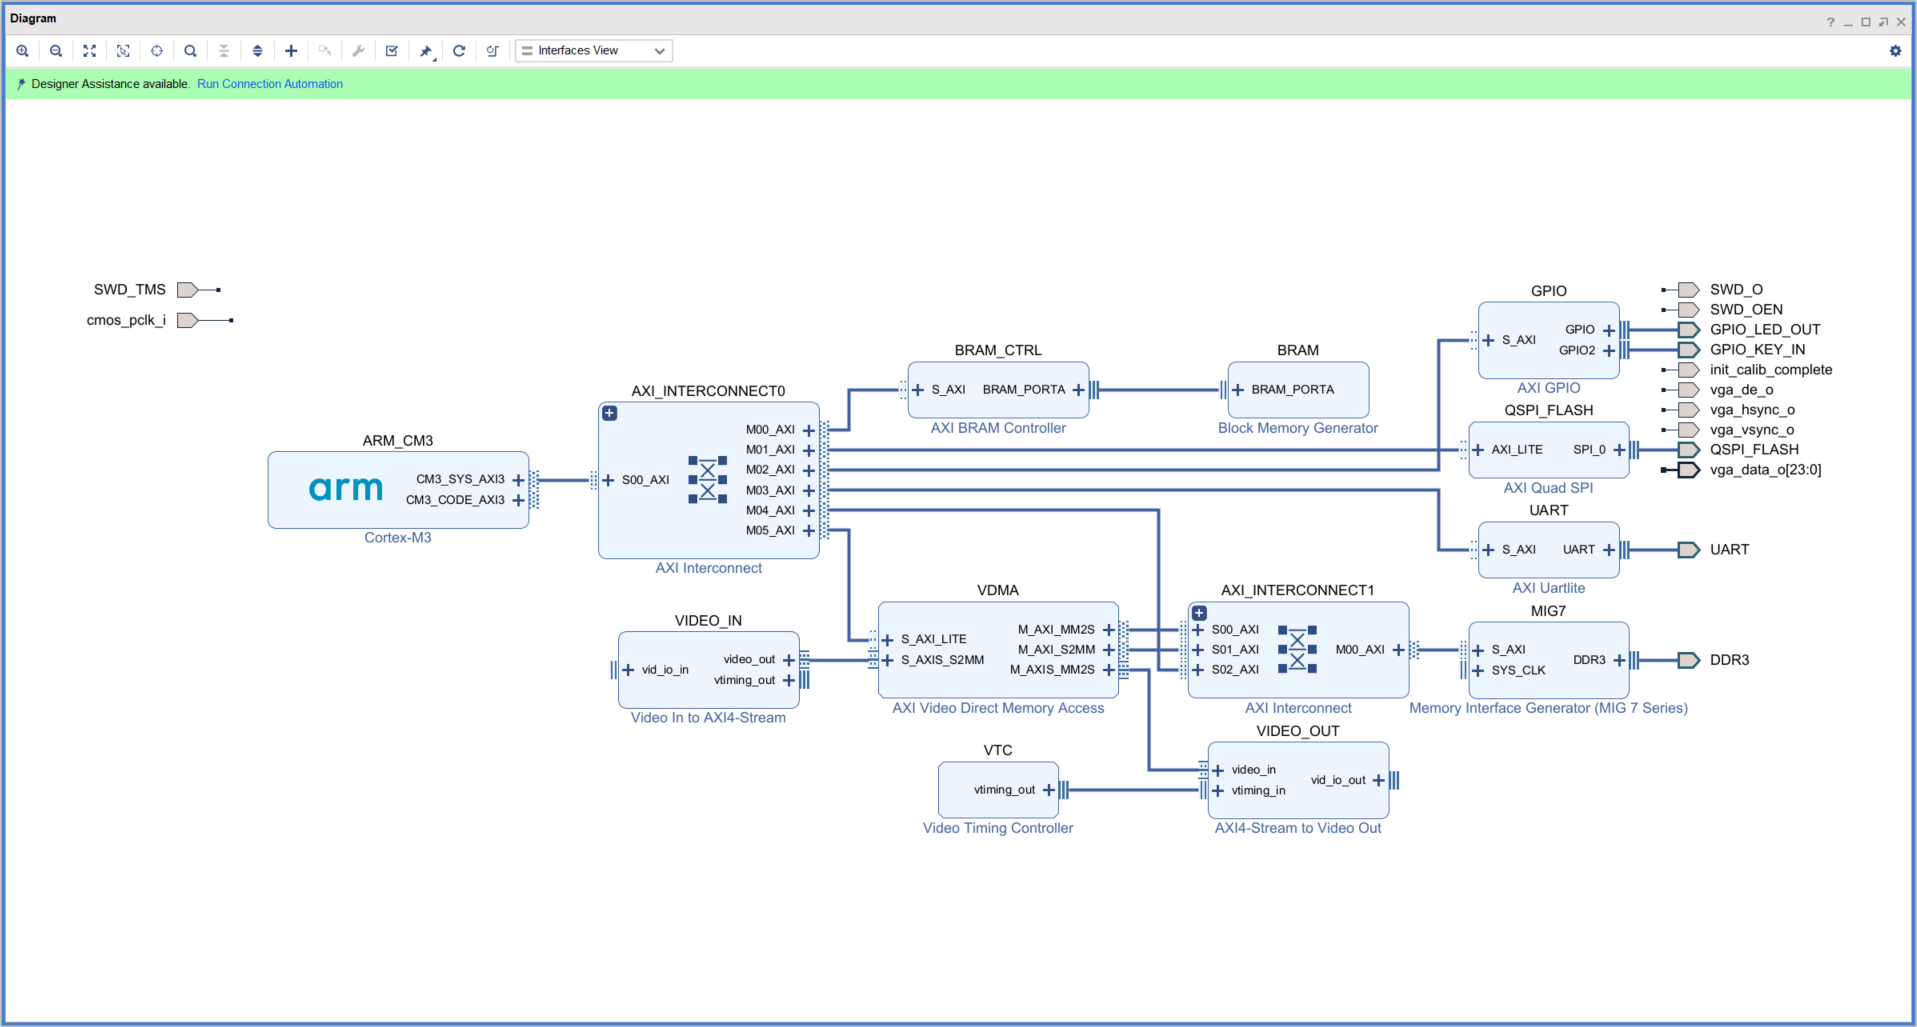Select the Zoom Out tool
This screenshot has width=1917, height=1027.
(x=55, y=50)
